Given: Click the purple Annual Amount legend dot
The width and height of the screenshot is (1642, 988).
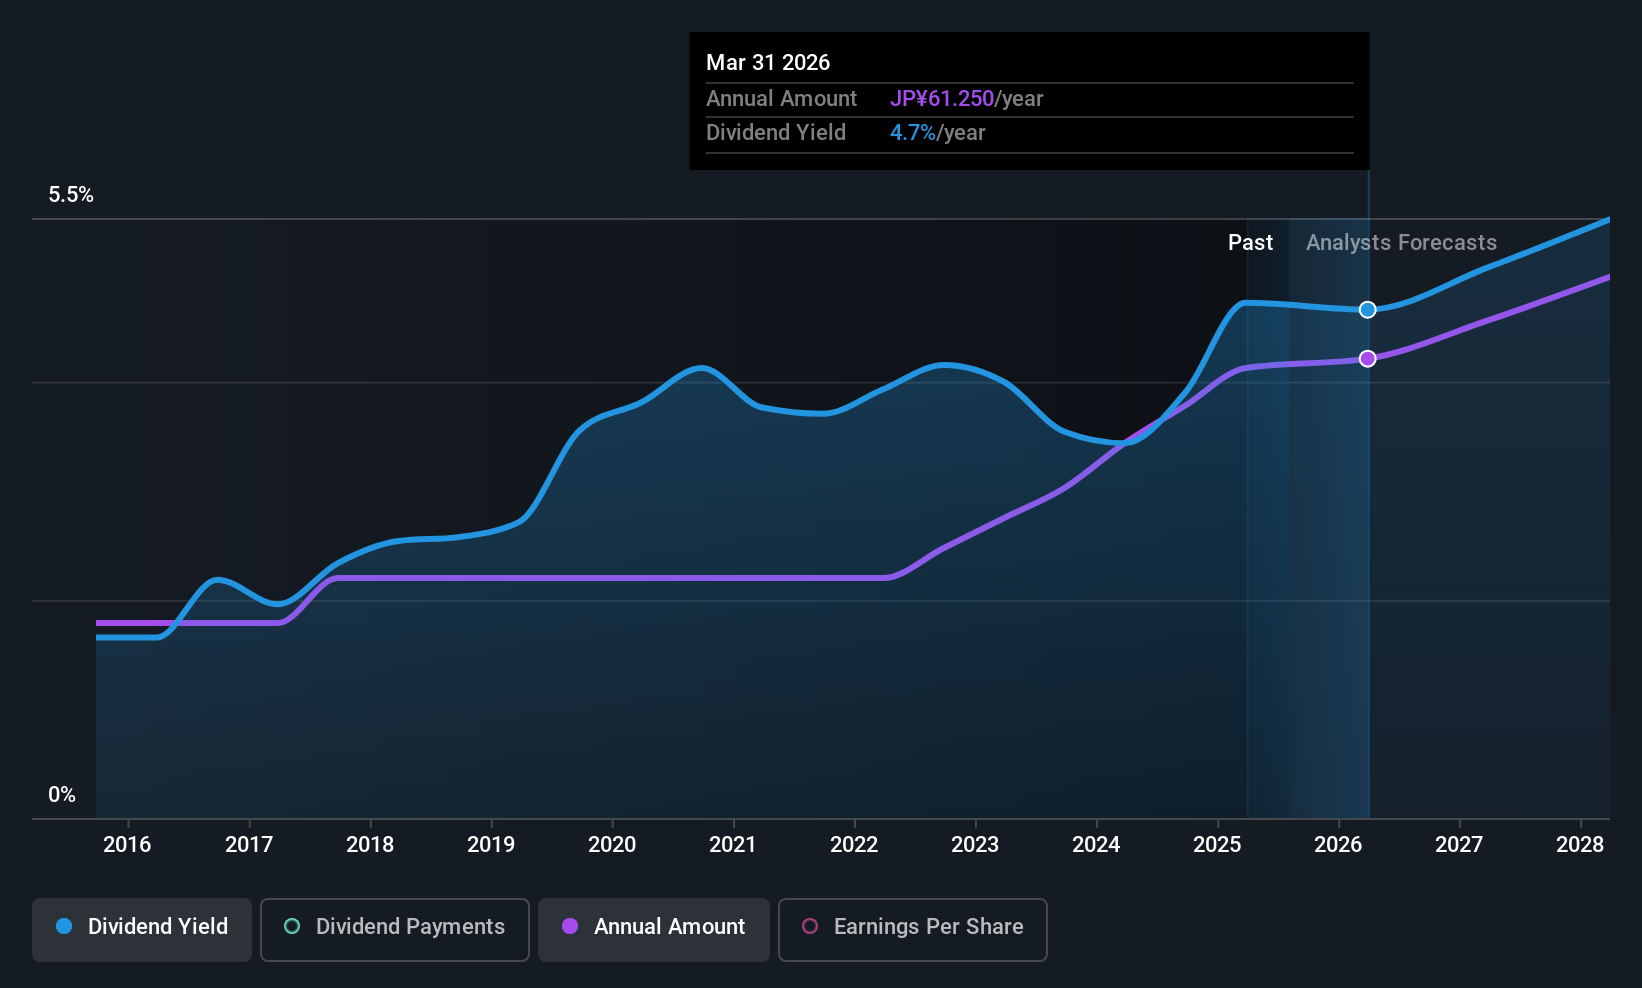Looking at the screenshot, I should pyautogui.click(x=570, y=927).
